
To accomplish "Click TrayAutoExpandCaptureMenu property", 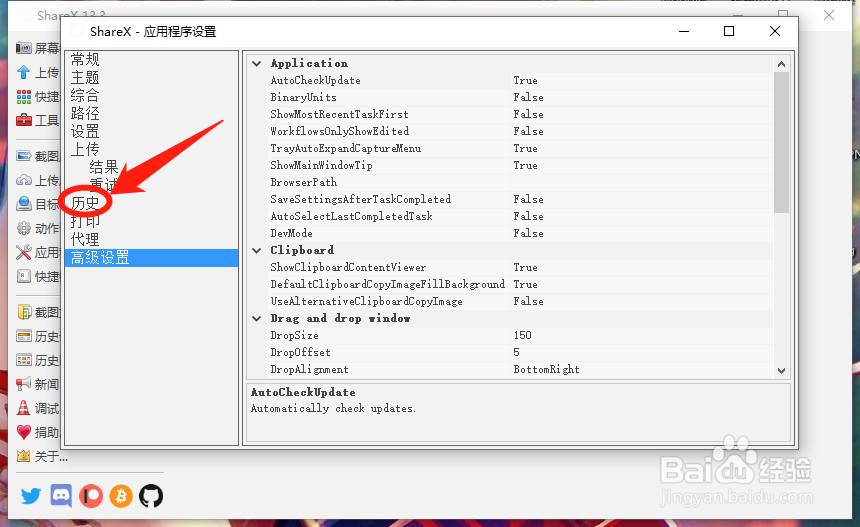I will point(346,149).
